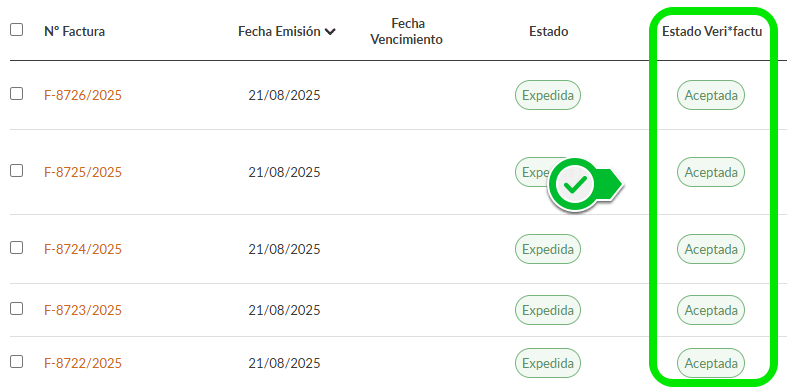Click the Estado column header

point(549,32)
